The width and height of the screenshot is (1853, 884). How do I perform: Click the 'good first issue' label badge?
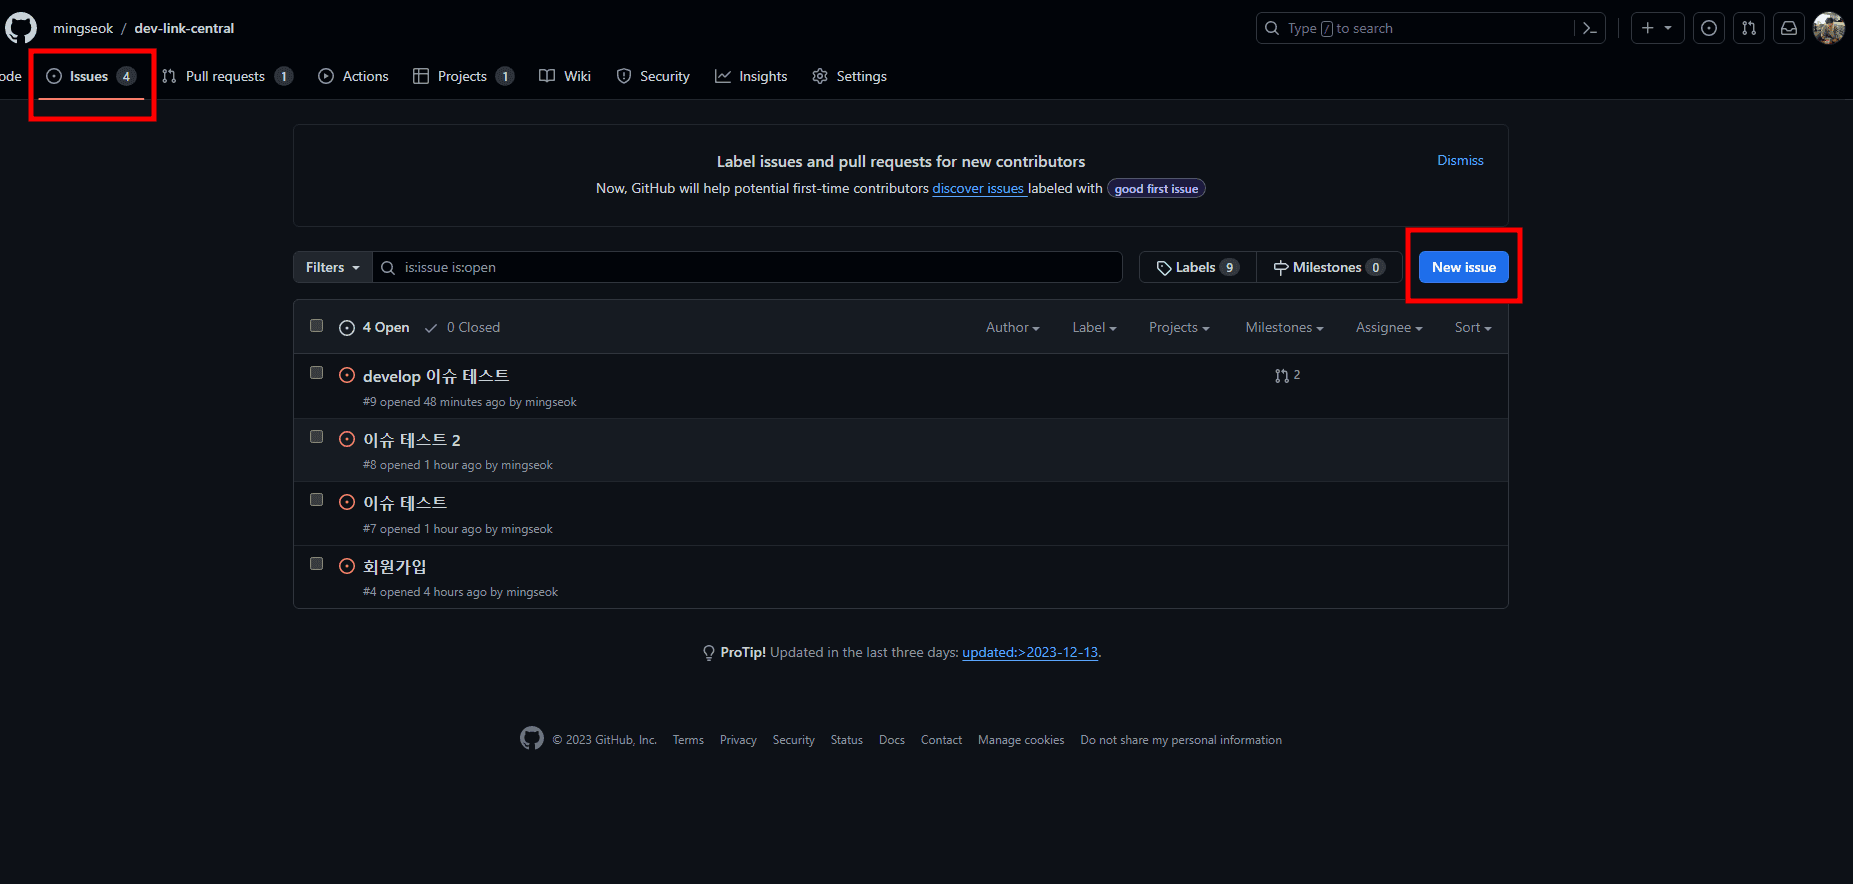[x=1156, y=189]
